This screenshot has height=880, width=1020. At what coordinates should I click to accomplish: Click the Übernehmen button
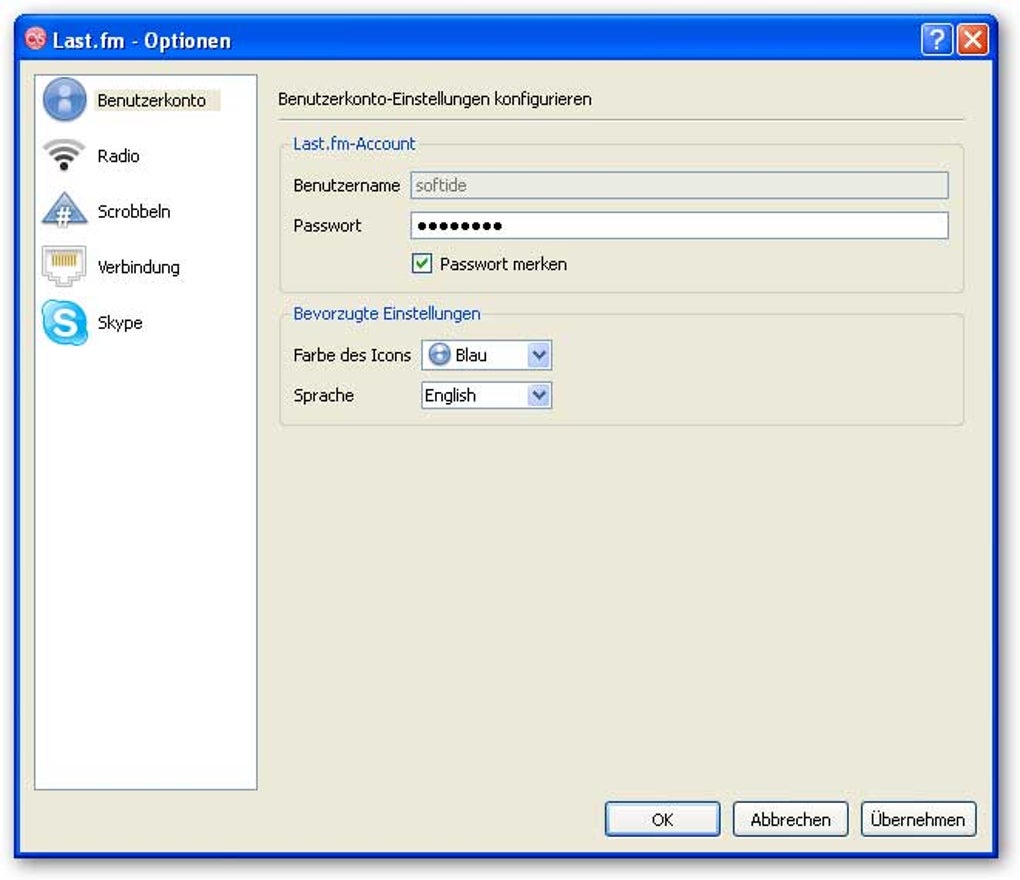point(918,819)
